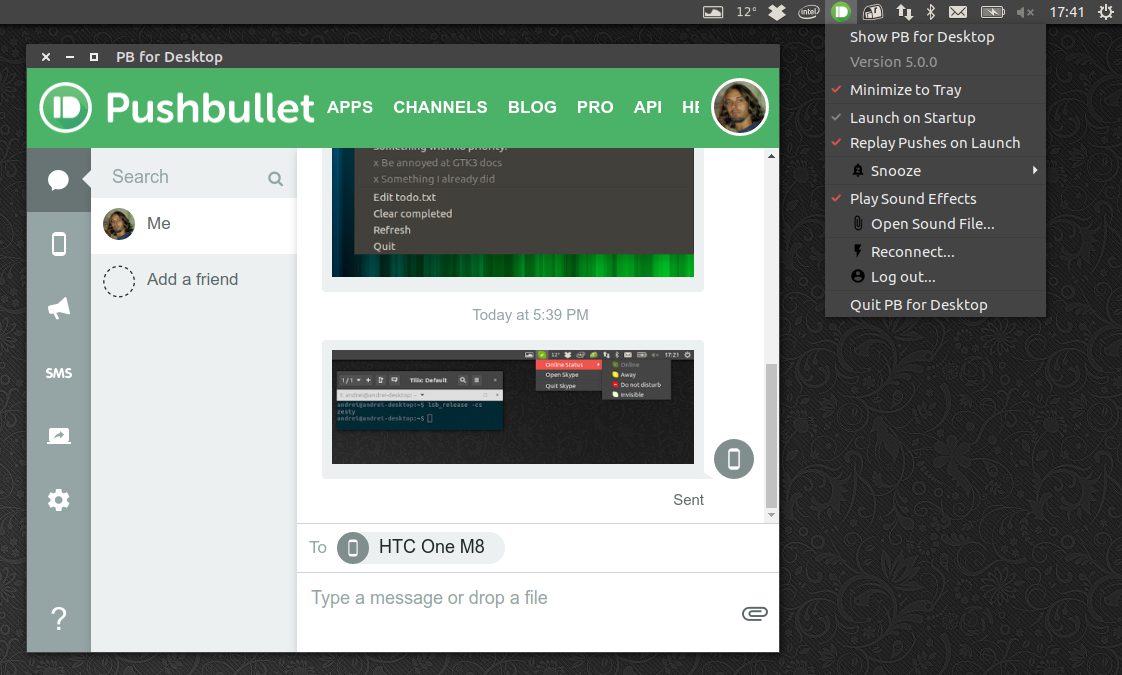1122x675 pixels.
Task: Click the Pushbullet tray indicator icon
Action: [x=841, y=11]
